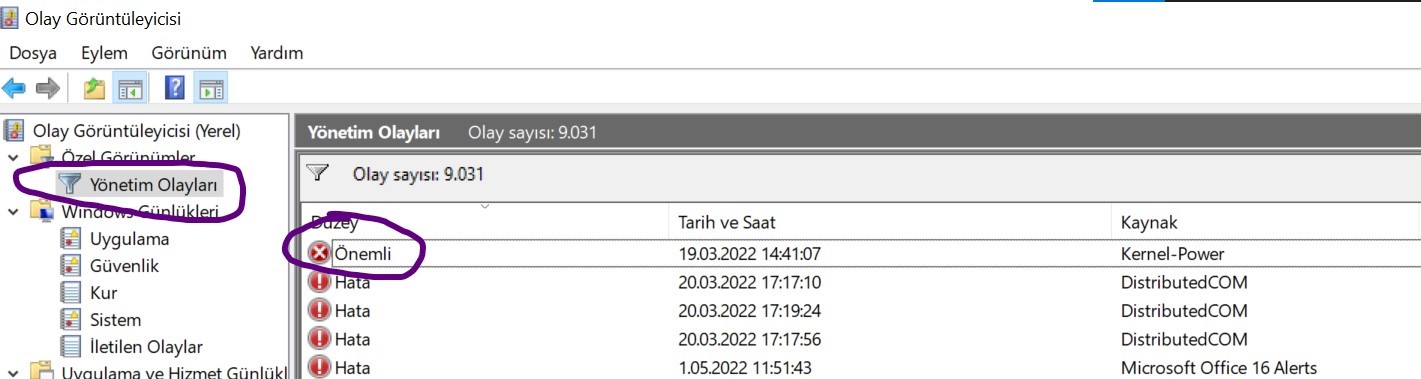Open the Yardım menu
The image size is (1421, 379).
point(277,53)
